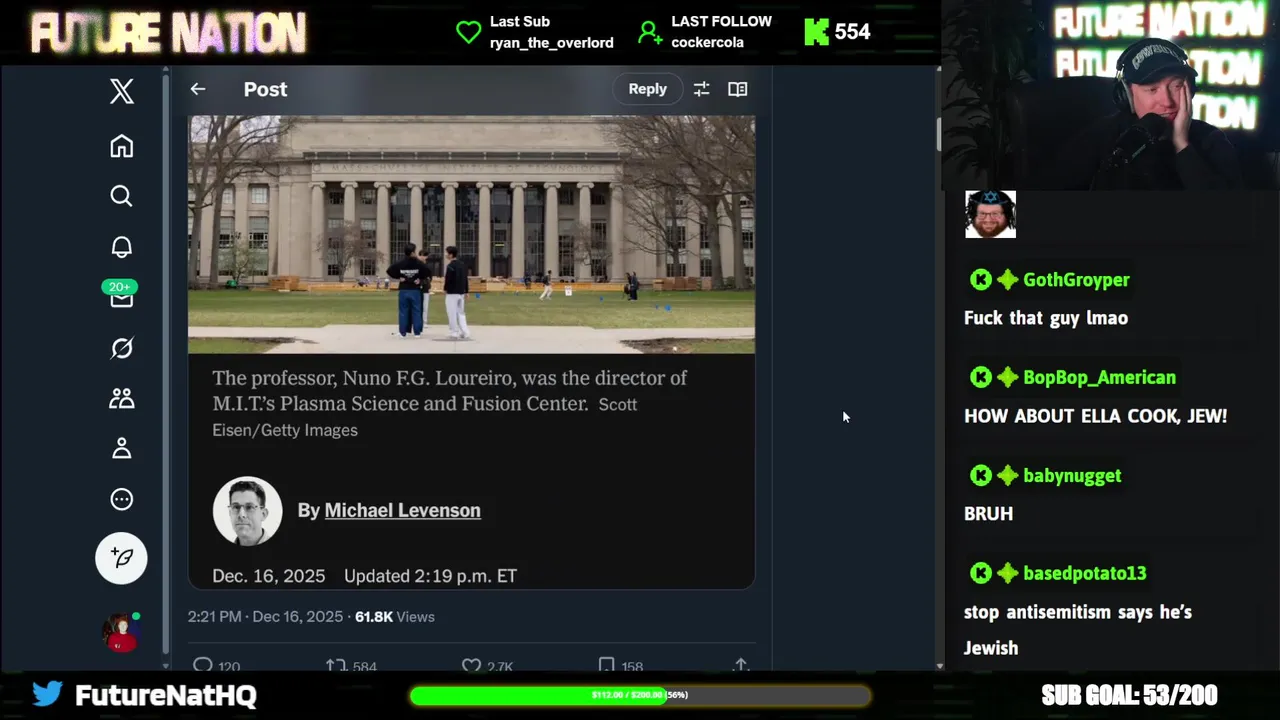Open the M.I.T. building article image

pyautogui.click(x=471, y=234)
